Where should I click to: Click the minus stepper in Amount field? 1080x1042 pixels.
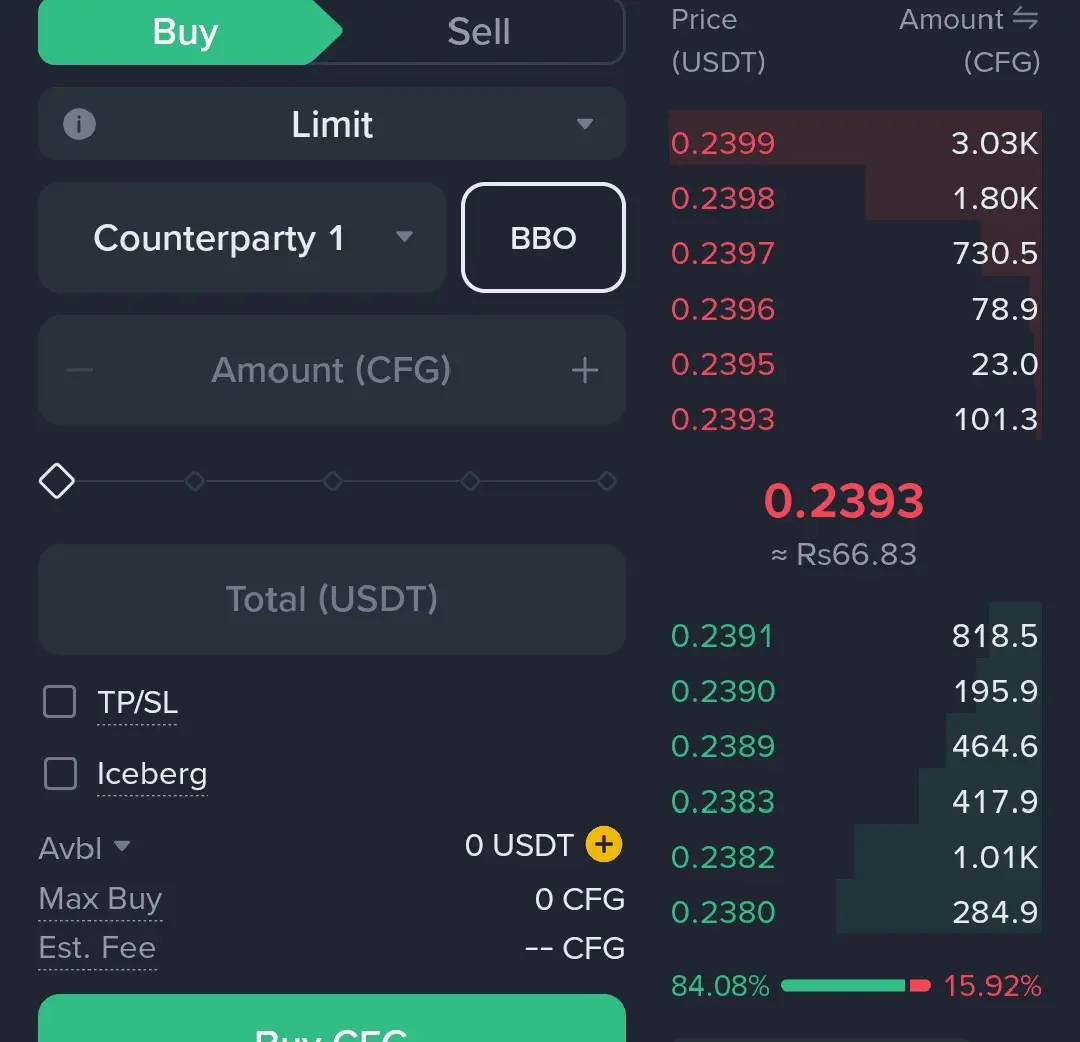(x=79, y=371)
